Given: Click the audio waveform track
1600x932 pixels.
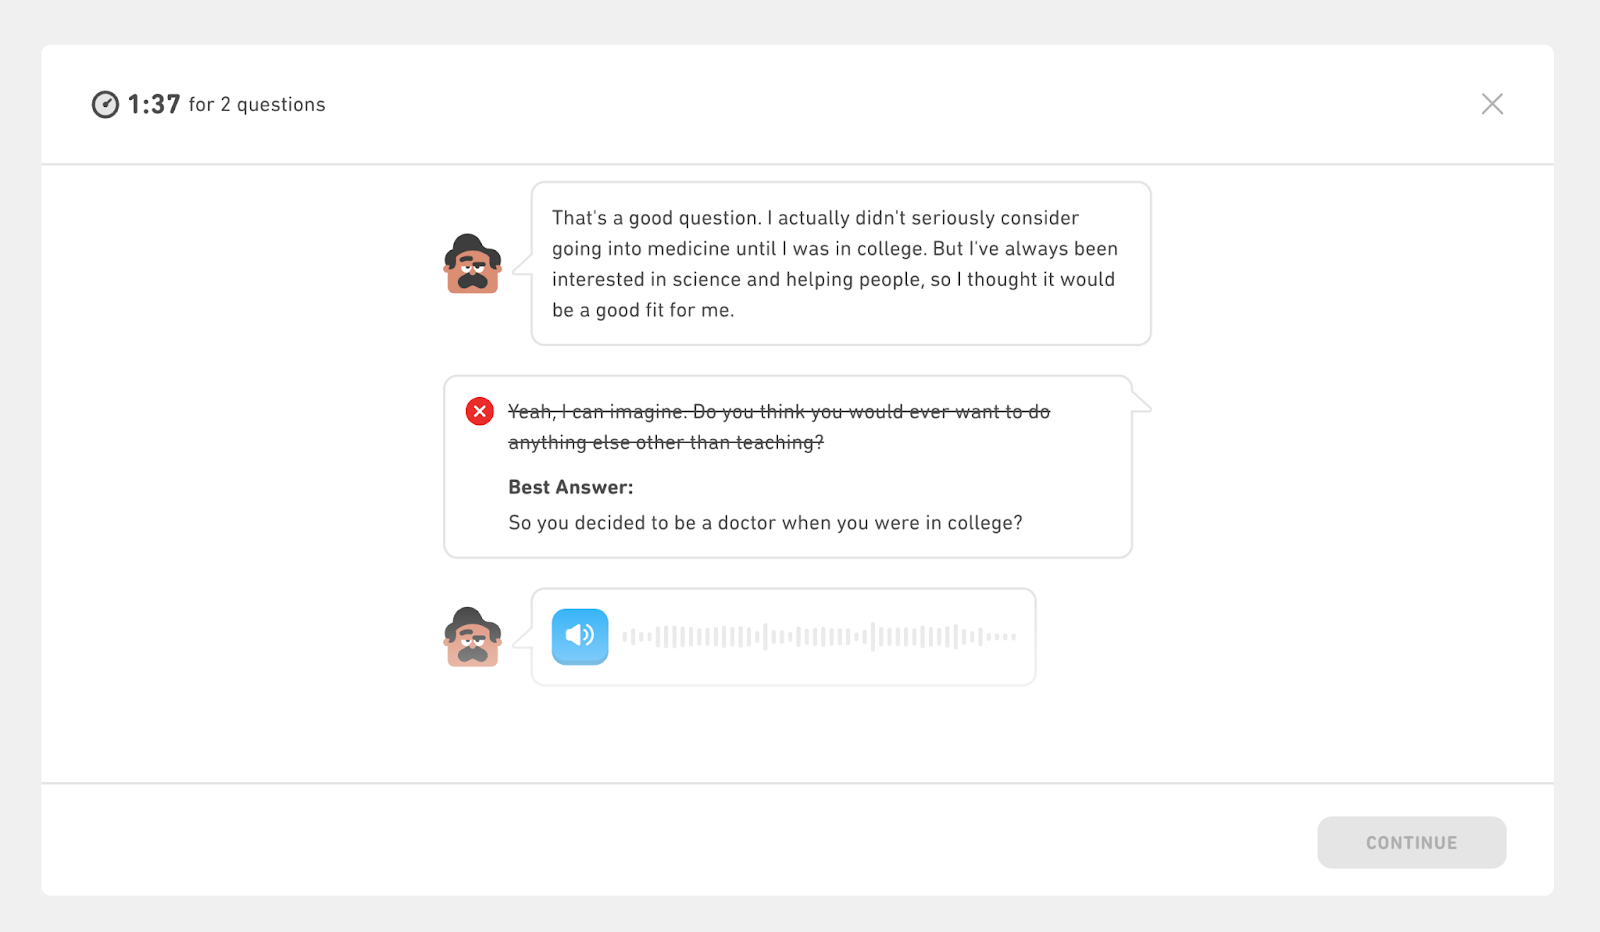Looking at the screenshot, I should pyautogui.click(x=818, y=636).
